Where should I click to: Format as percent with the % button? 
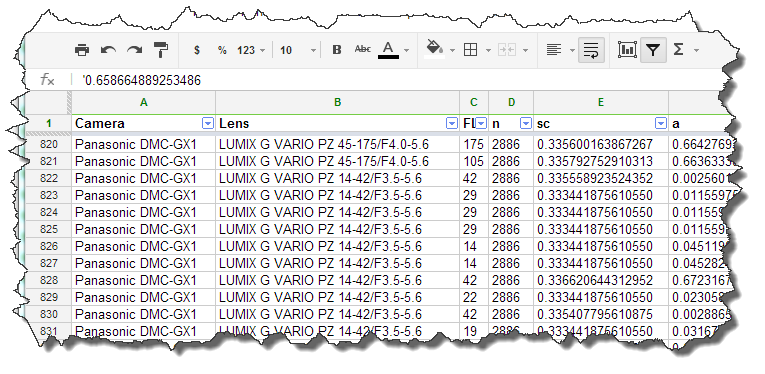coord(222,50)
